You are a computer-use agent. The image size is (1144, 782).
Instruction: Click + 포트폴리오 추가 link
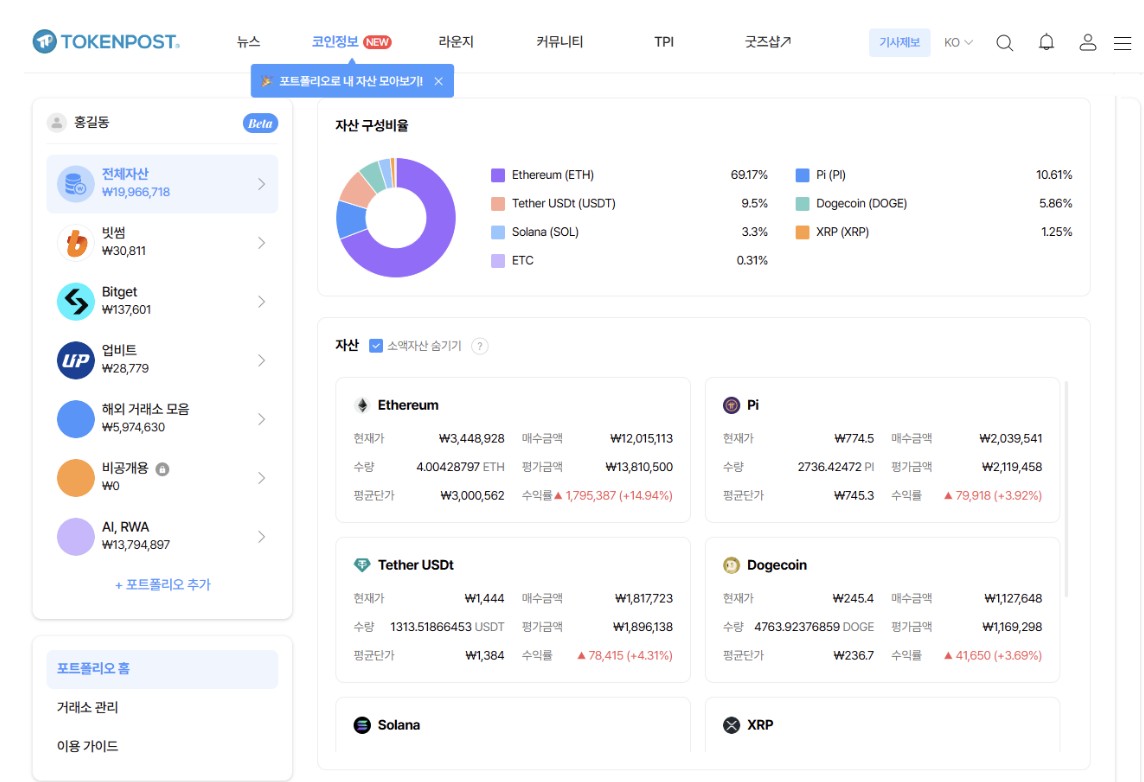tap(163, 584)
